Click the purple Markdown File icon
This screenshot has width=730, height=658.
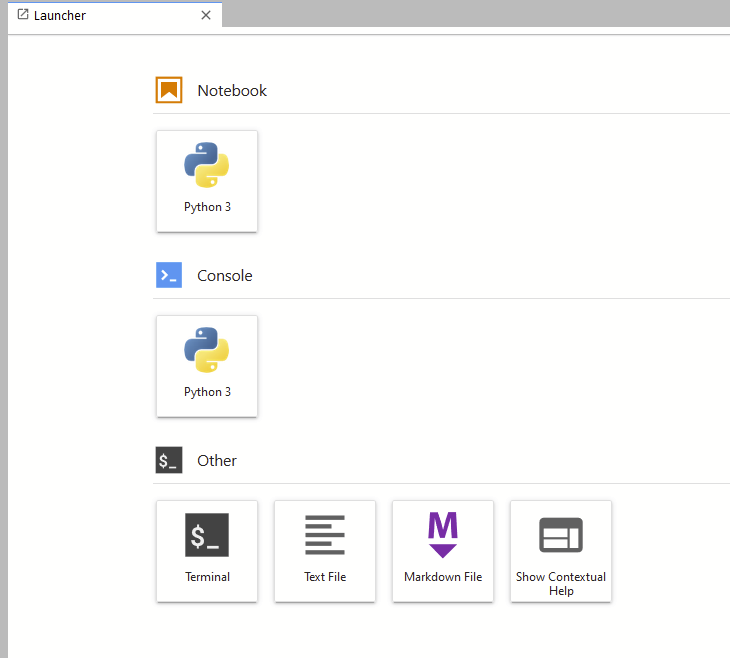tap(443, 535)
